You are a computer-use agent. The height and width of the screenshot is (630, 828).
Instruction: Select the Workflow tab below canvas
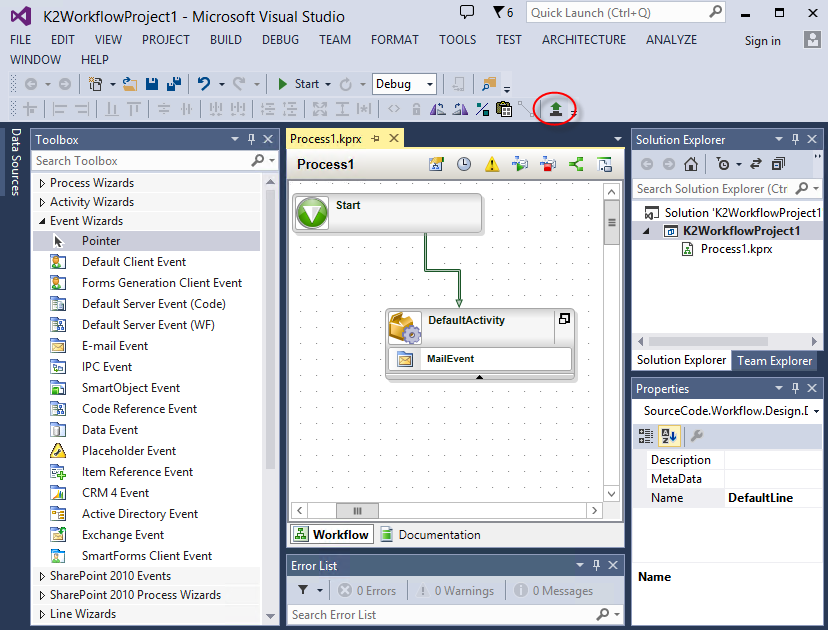point(332,534)
